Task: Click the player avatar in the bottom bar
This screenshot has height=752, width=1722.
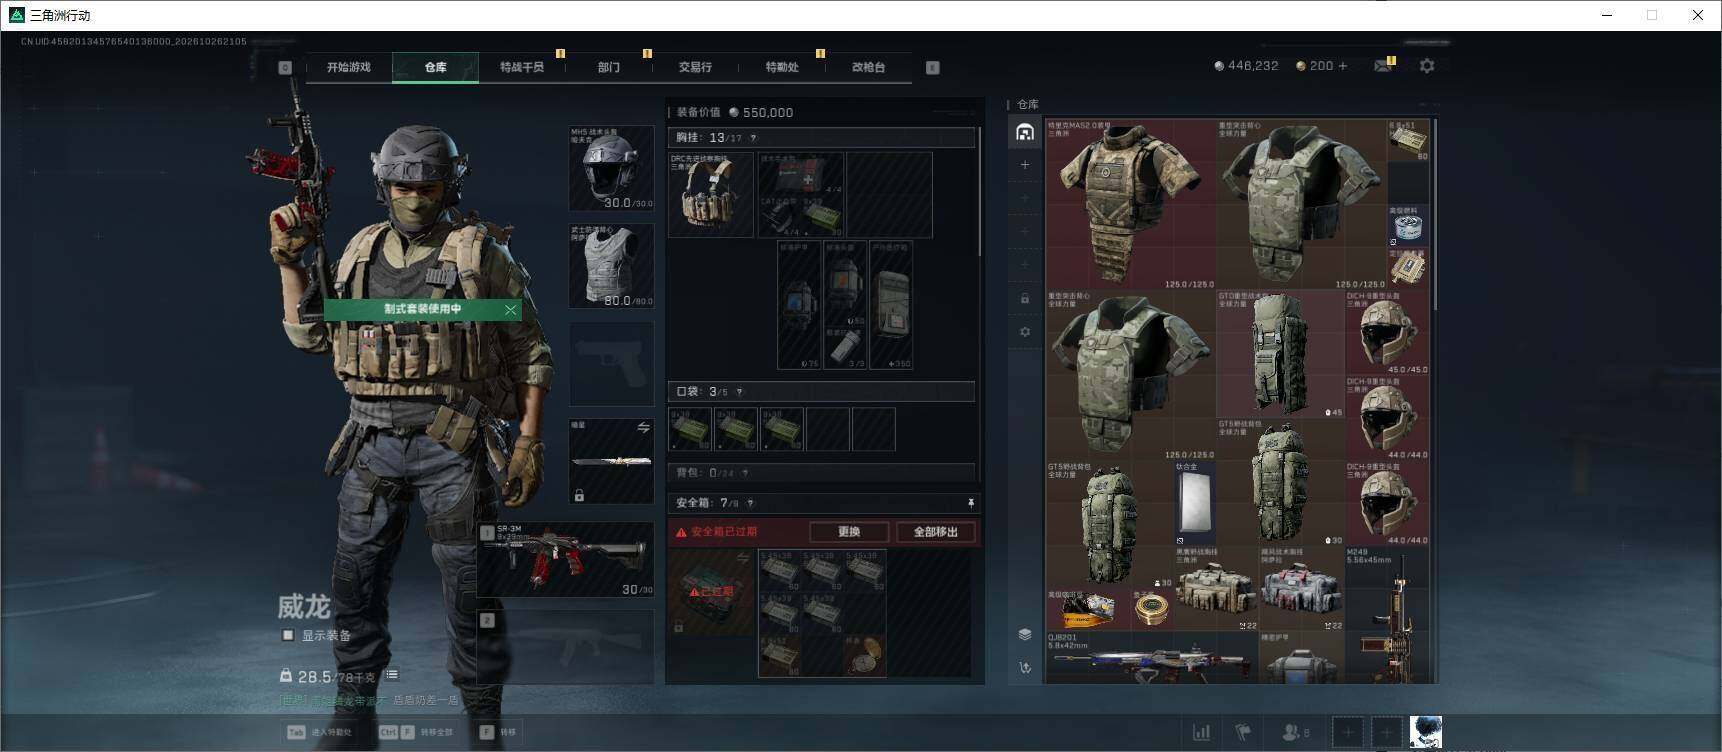Action: pyautogui.click(x=1426, y=733)
